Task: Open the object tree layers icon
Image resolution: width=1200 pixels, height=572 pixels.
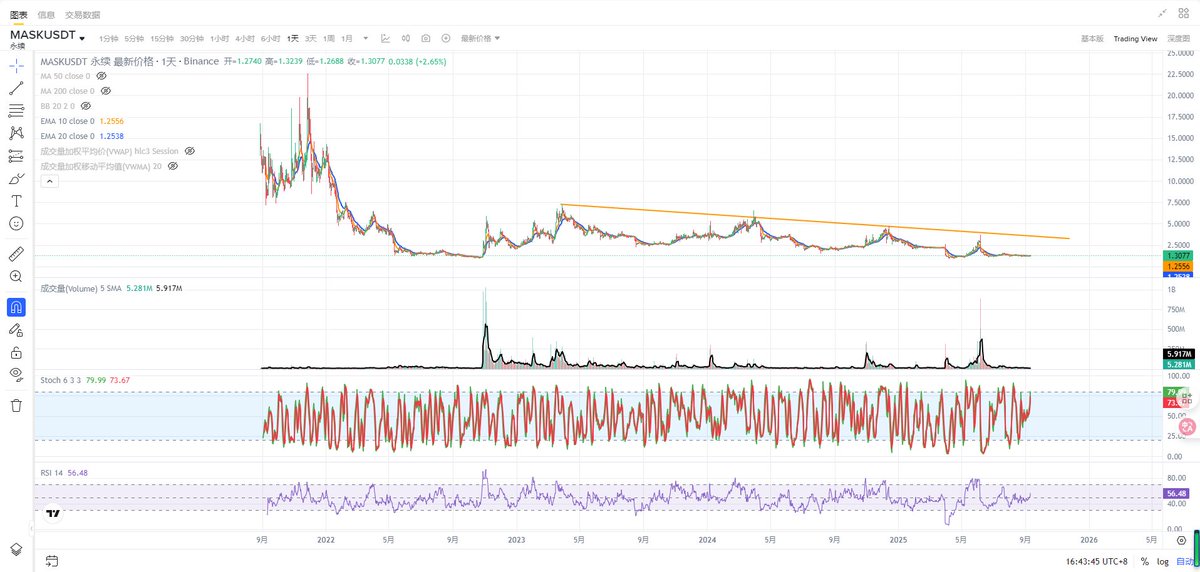Action: (16, 549)
